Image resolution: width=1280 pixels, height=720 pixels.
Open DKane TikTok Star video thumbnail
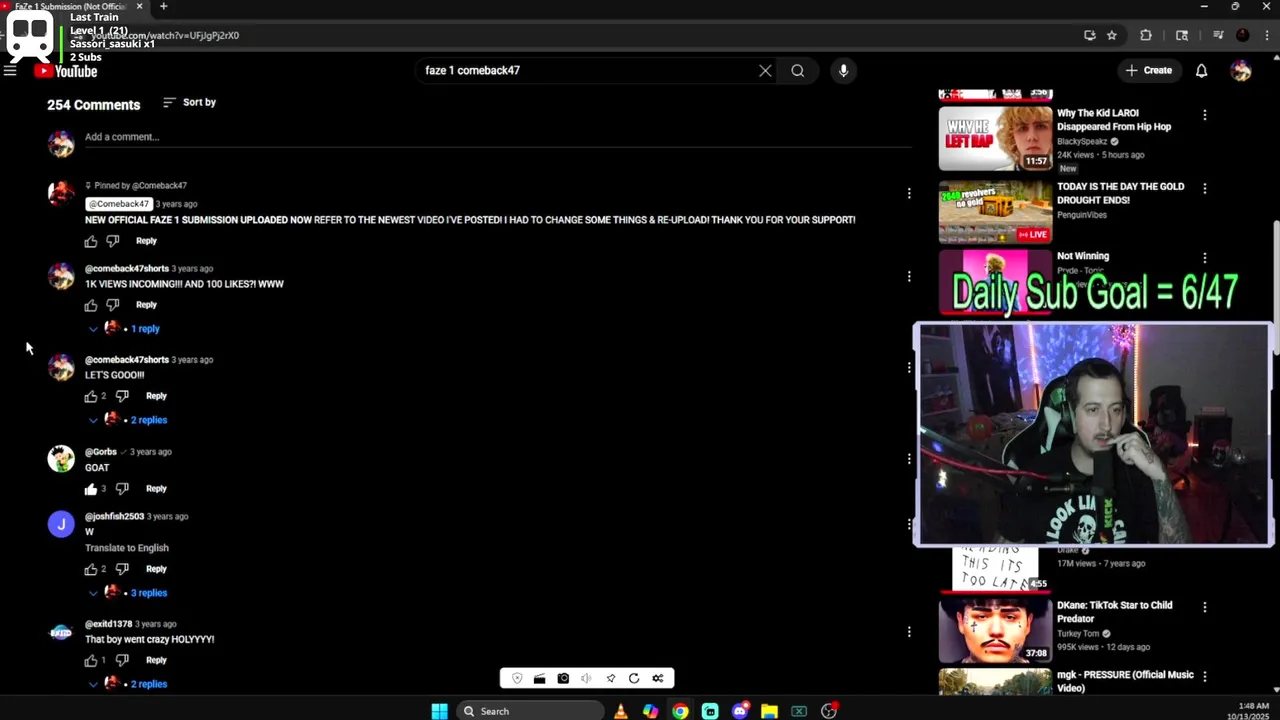pyautogui.click(x=995, y=630)
